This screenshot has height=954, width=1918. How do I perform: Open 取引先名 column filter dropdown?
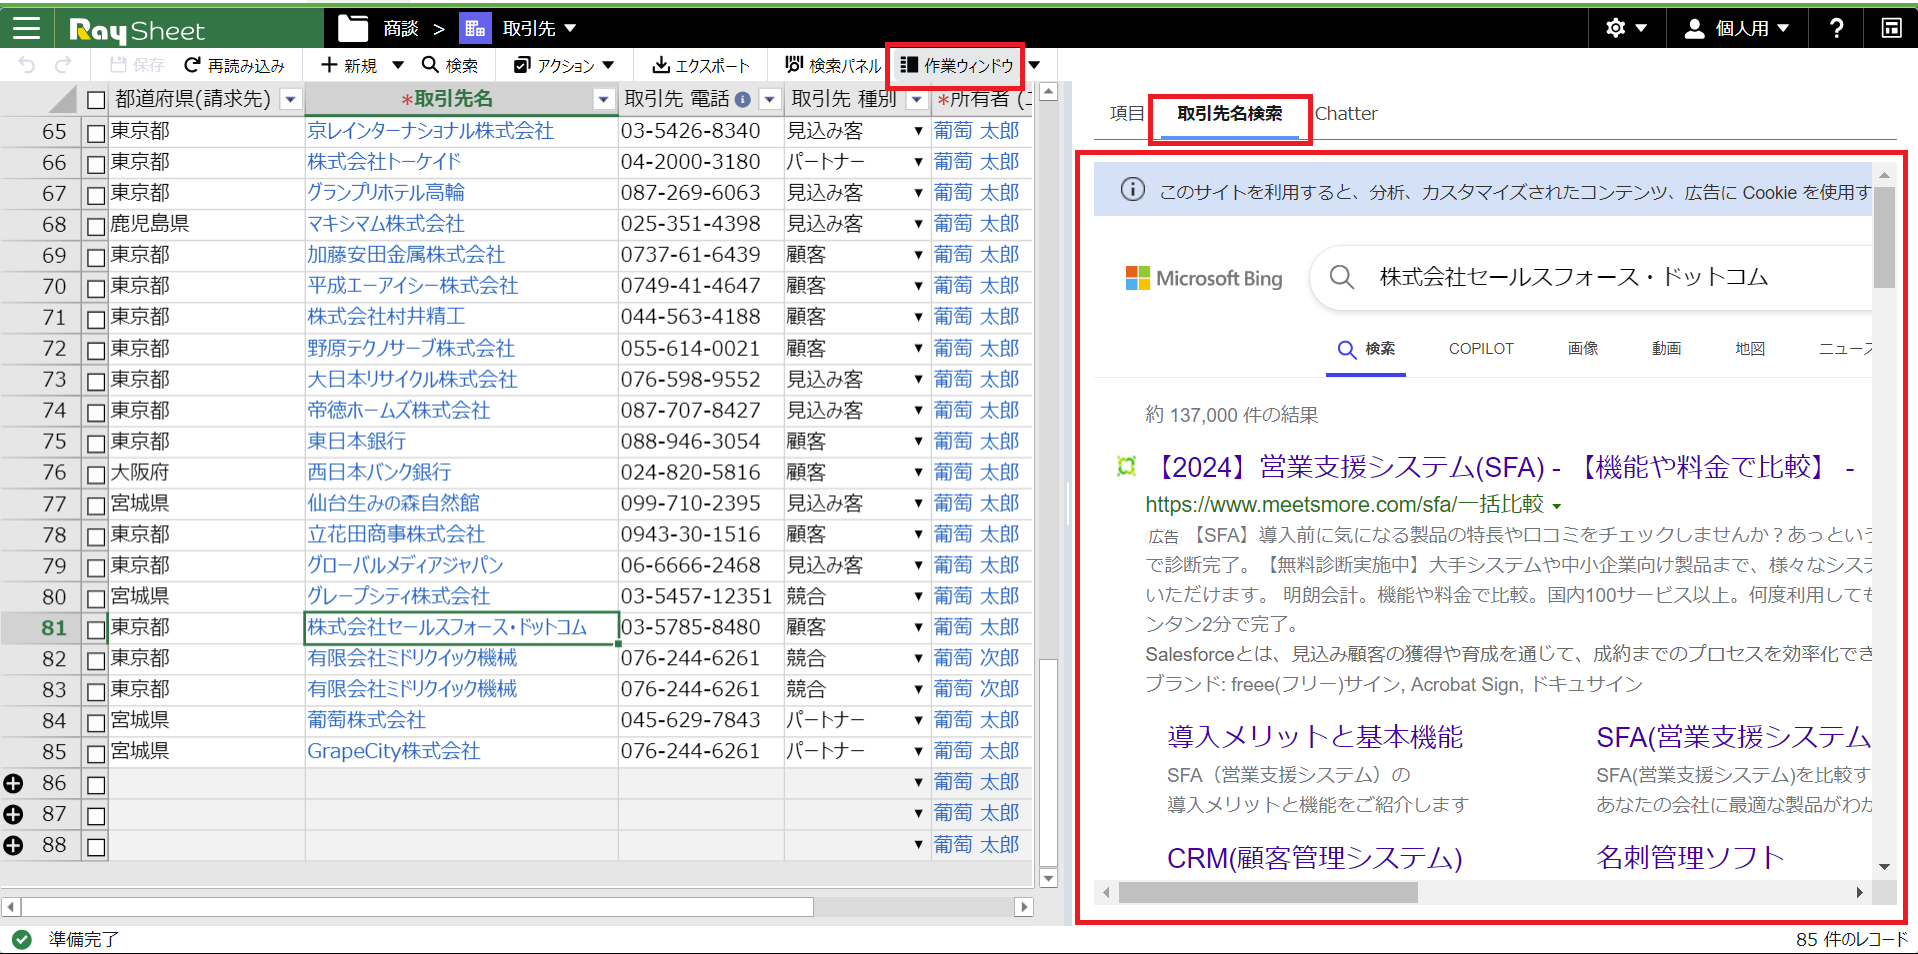603,99
